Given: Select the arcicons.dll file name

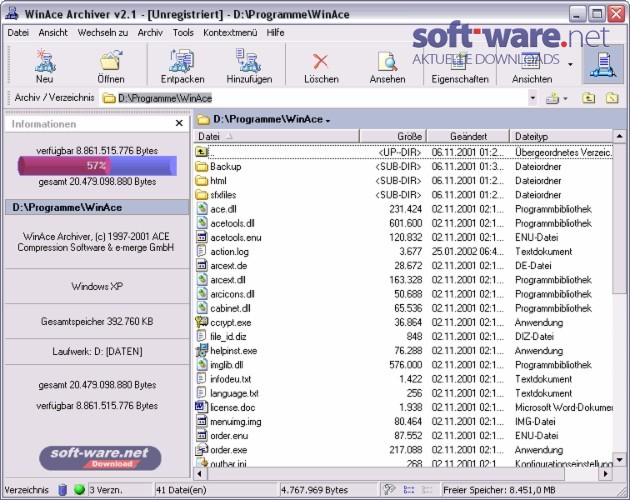Looking at the screenshot, I should point(232,294).
